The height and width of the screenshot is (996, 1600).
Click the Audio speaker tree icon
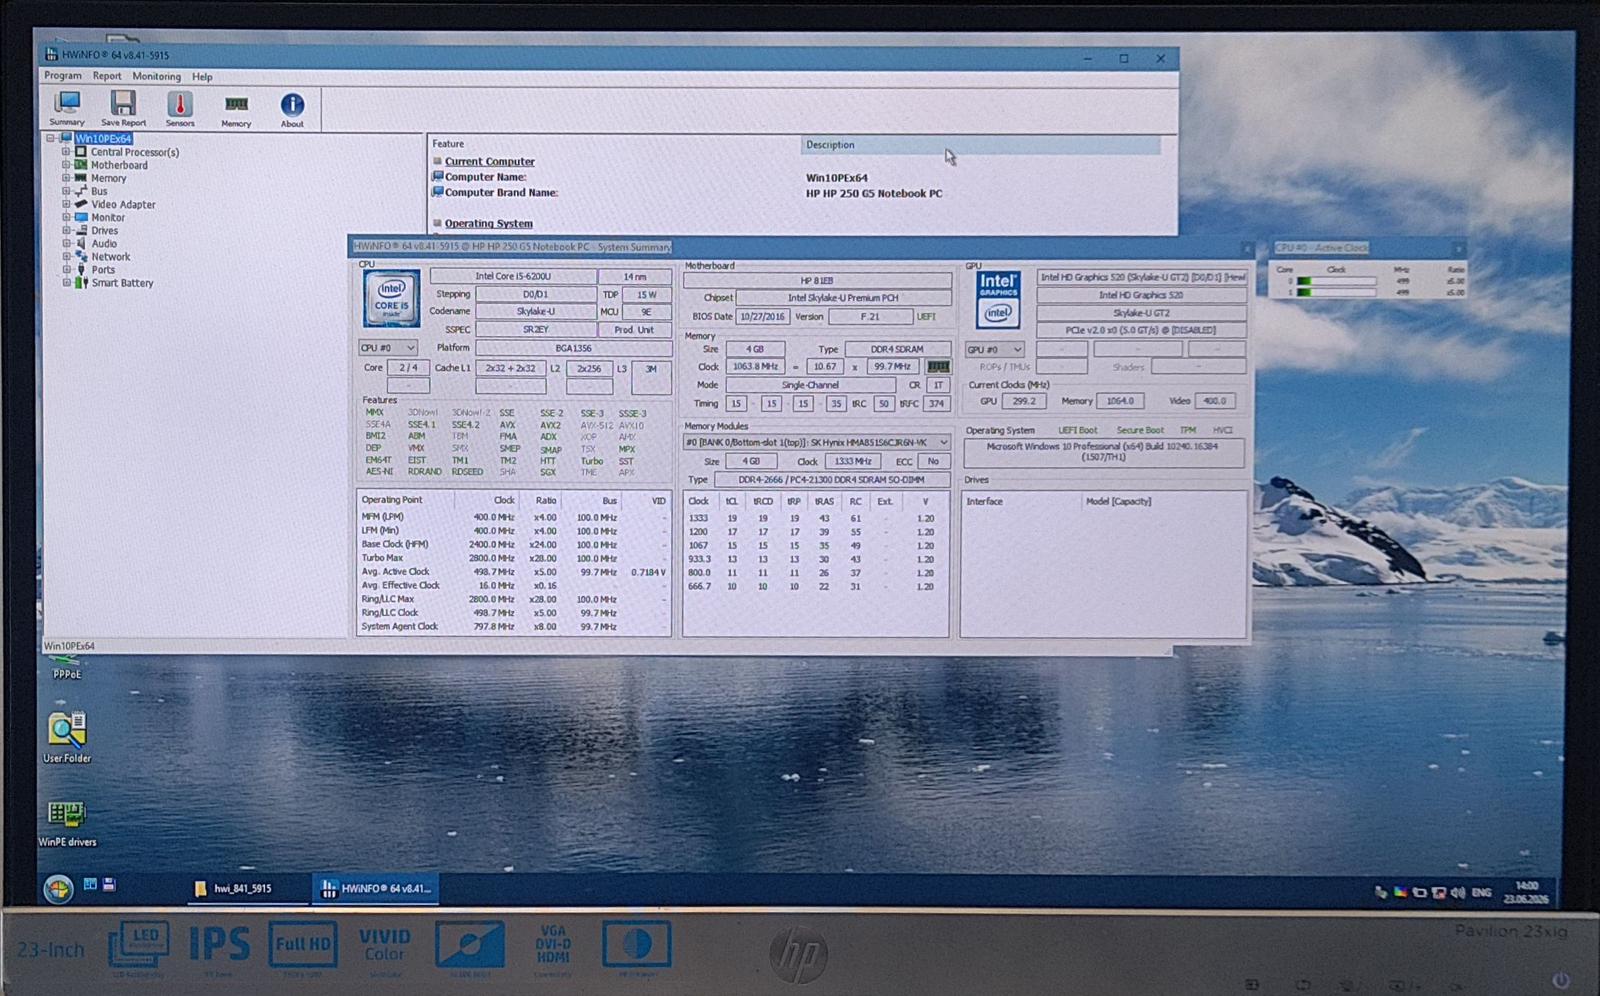point(81,243)
